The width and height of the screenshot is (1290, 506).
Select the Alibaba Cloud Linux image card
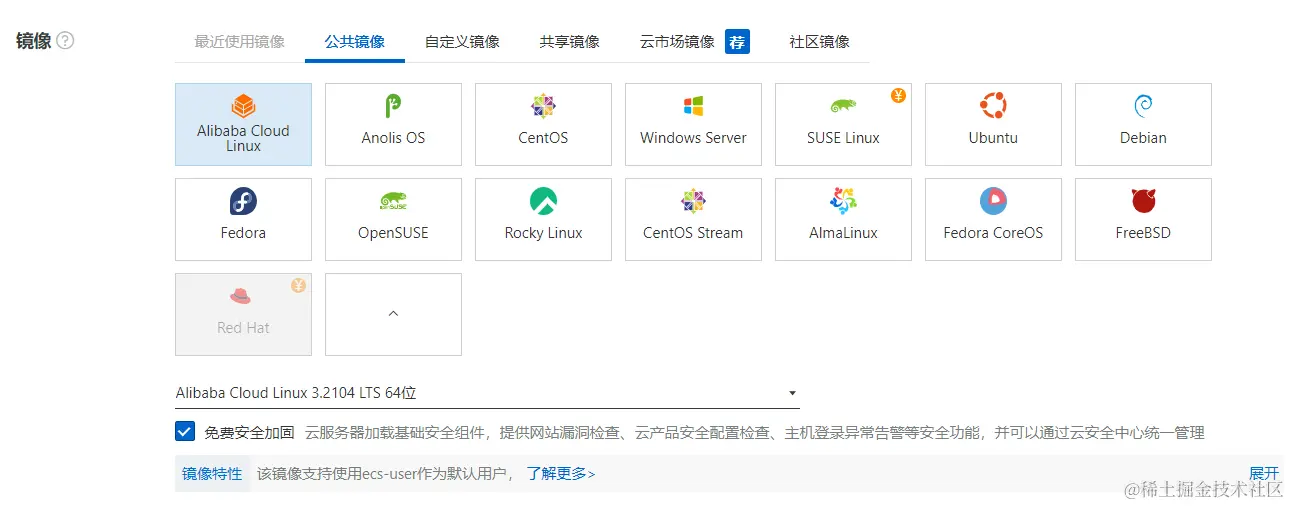tap(243, 124)
